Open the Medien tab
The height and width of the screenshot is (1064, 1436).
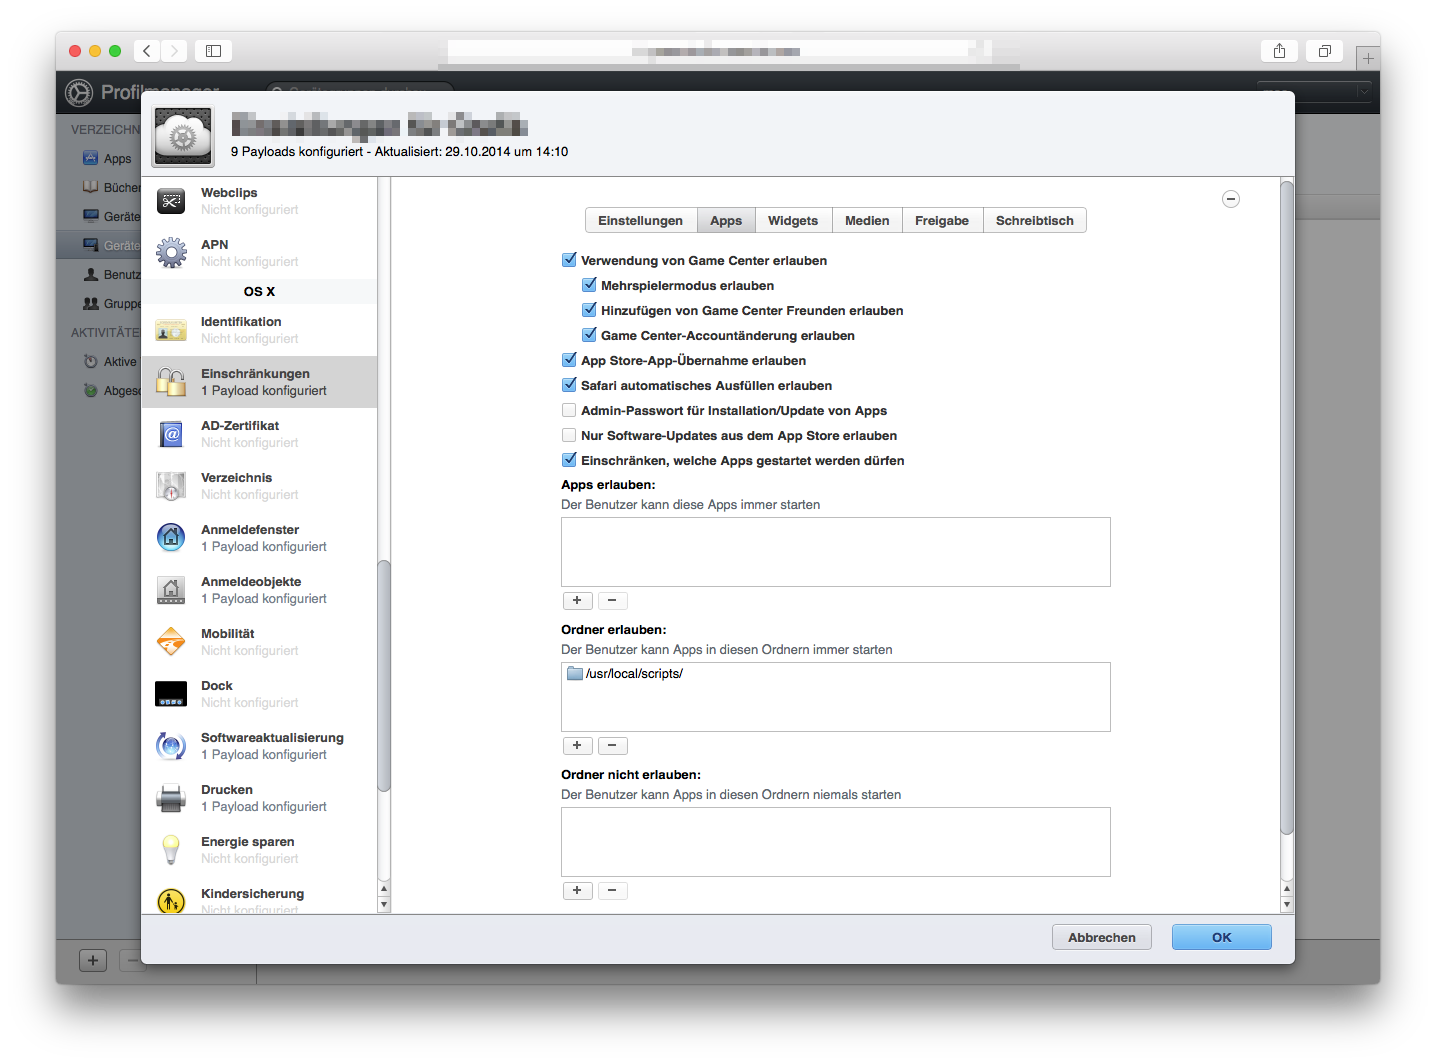tap(867, 221)
